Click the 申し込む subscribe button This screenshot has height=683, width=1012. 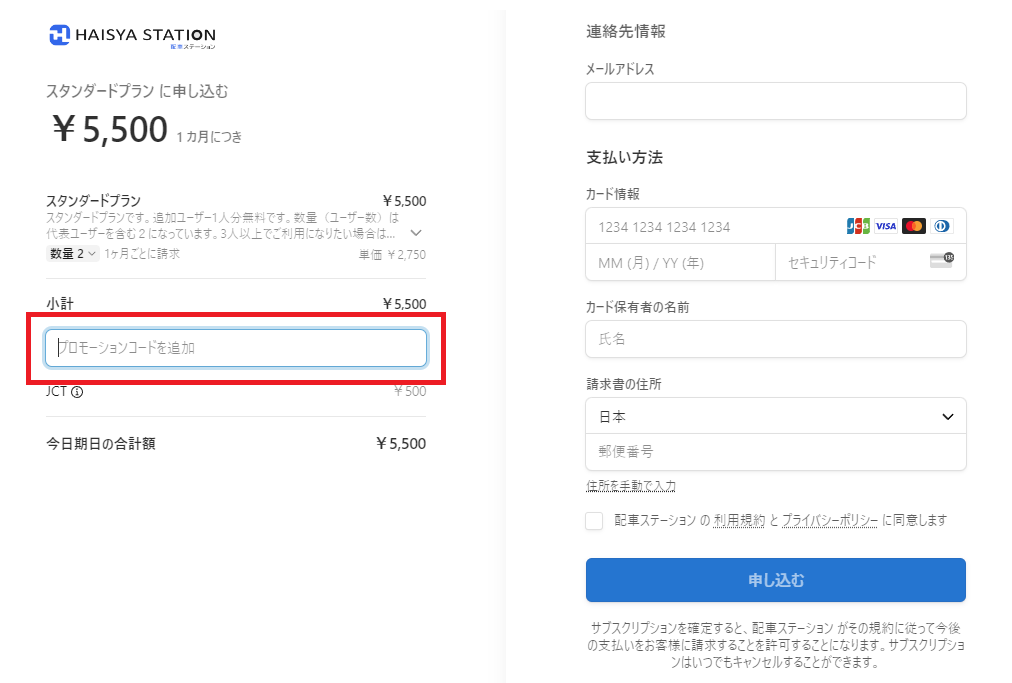pos(775,580)
